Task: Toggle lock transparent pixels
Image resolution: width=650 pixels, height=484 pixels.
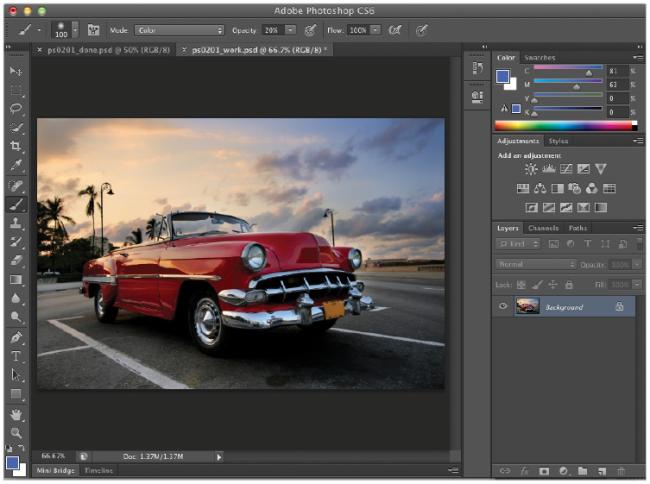Action: [x=521, y=285]
